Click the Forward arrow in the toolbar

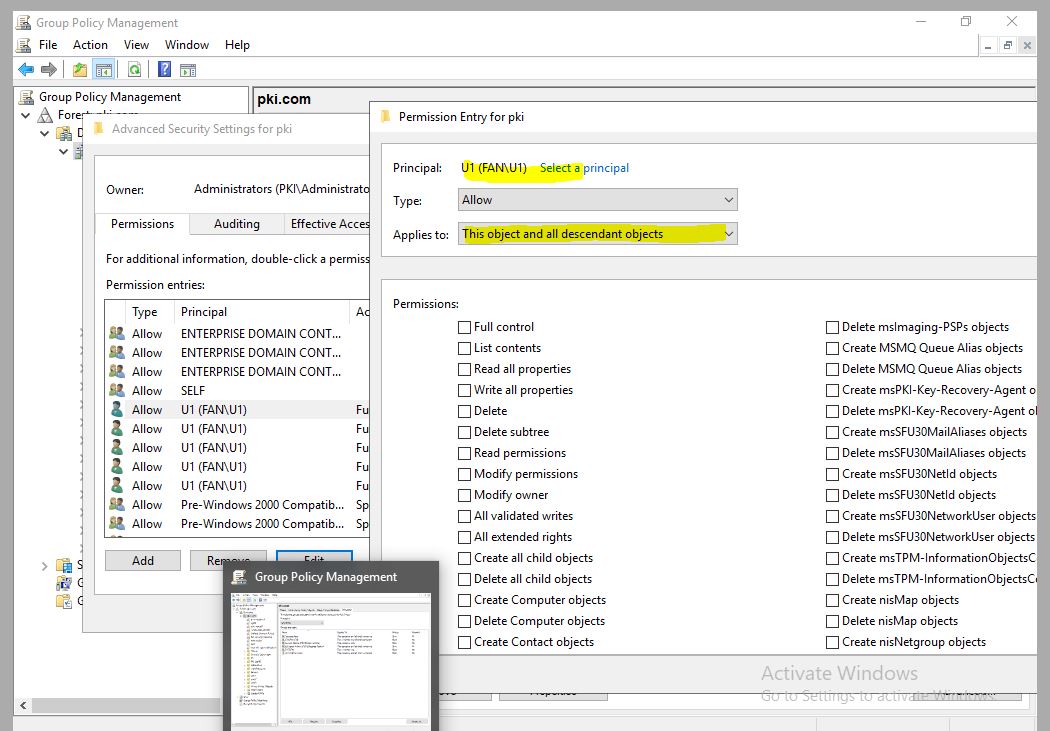coord(48,70)
